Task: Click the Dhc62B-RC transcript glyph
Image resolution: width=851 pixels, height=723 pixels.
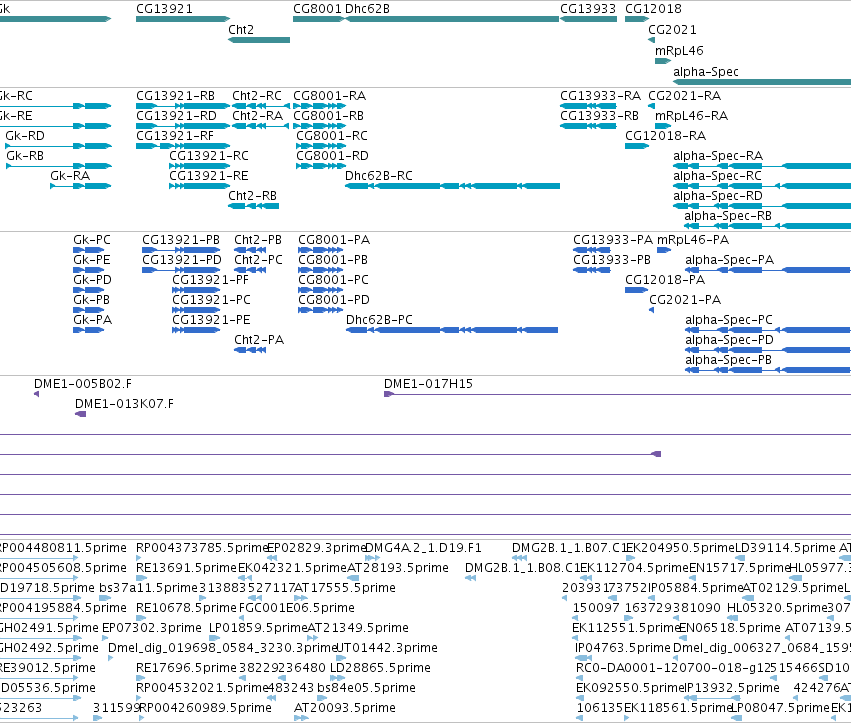Action: coord(452,186)
